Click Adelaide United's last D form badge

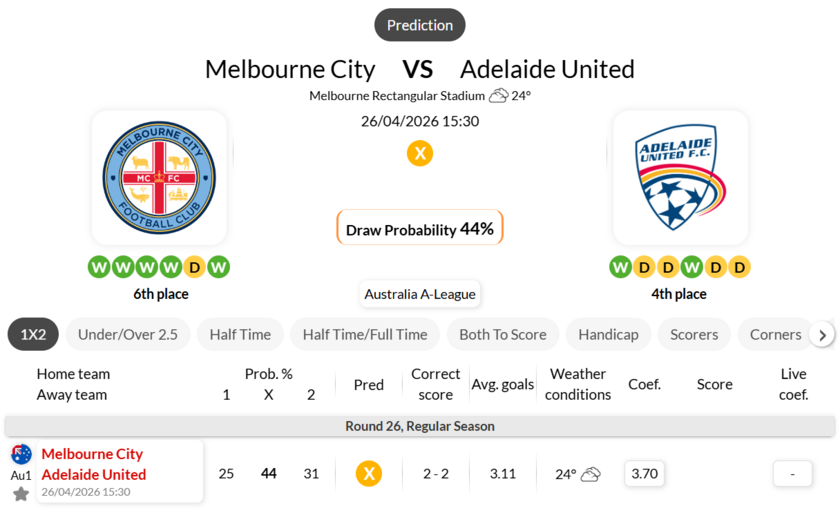click(739, 267)
